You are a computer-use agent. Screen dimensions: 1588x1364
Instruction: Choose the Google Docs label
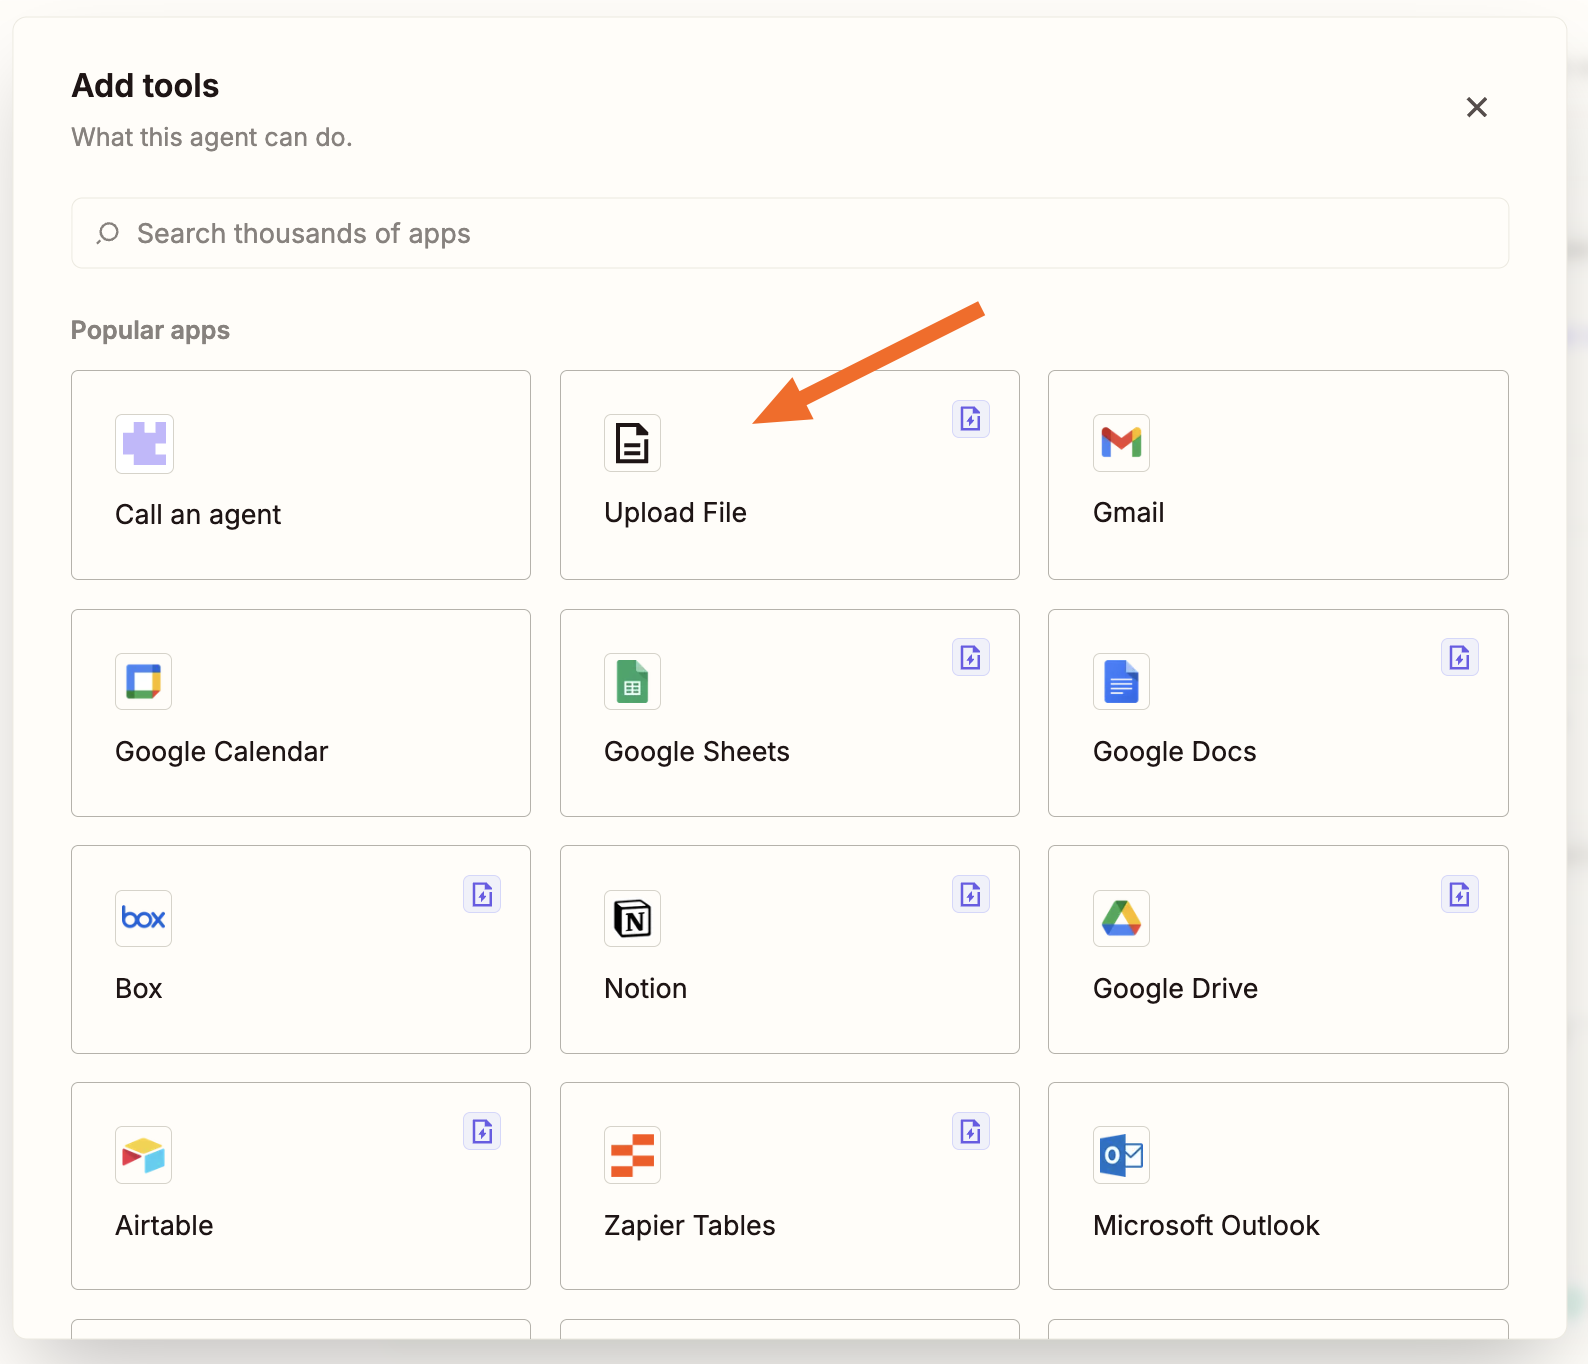[1174, 752]
